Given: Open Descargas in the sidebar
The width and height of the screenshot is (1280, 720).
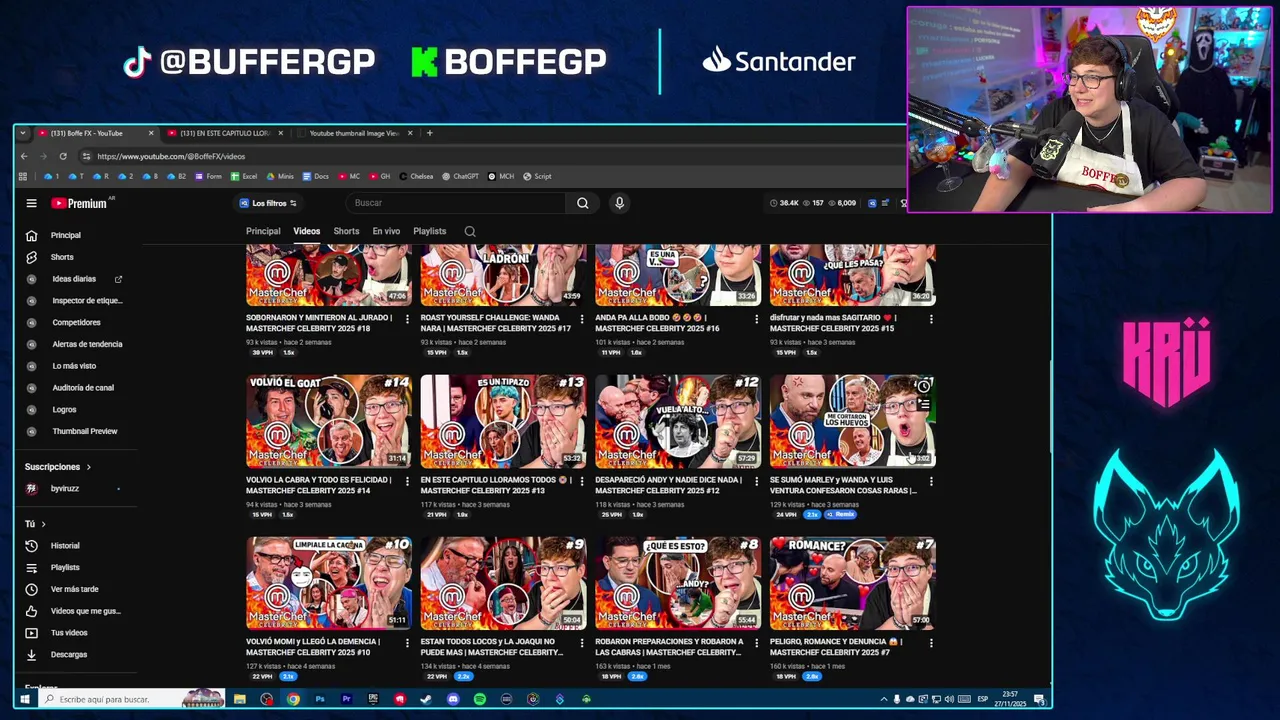Looking at the screenshot, I should (68, 654).
